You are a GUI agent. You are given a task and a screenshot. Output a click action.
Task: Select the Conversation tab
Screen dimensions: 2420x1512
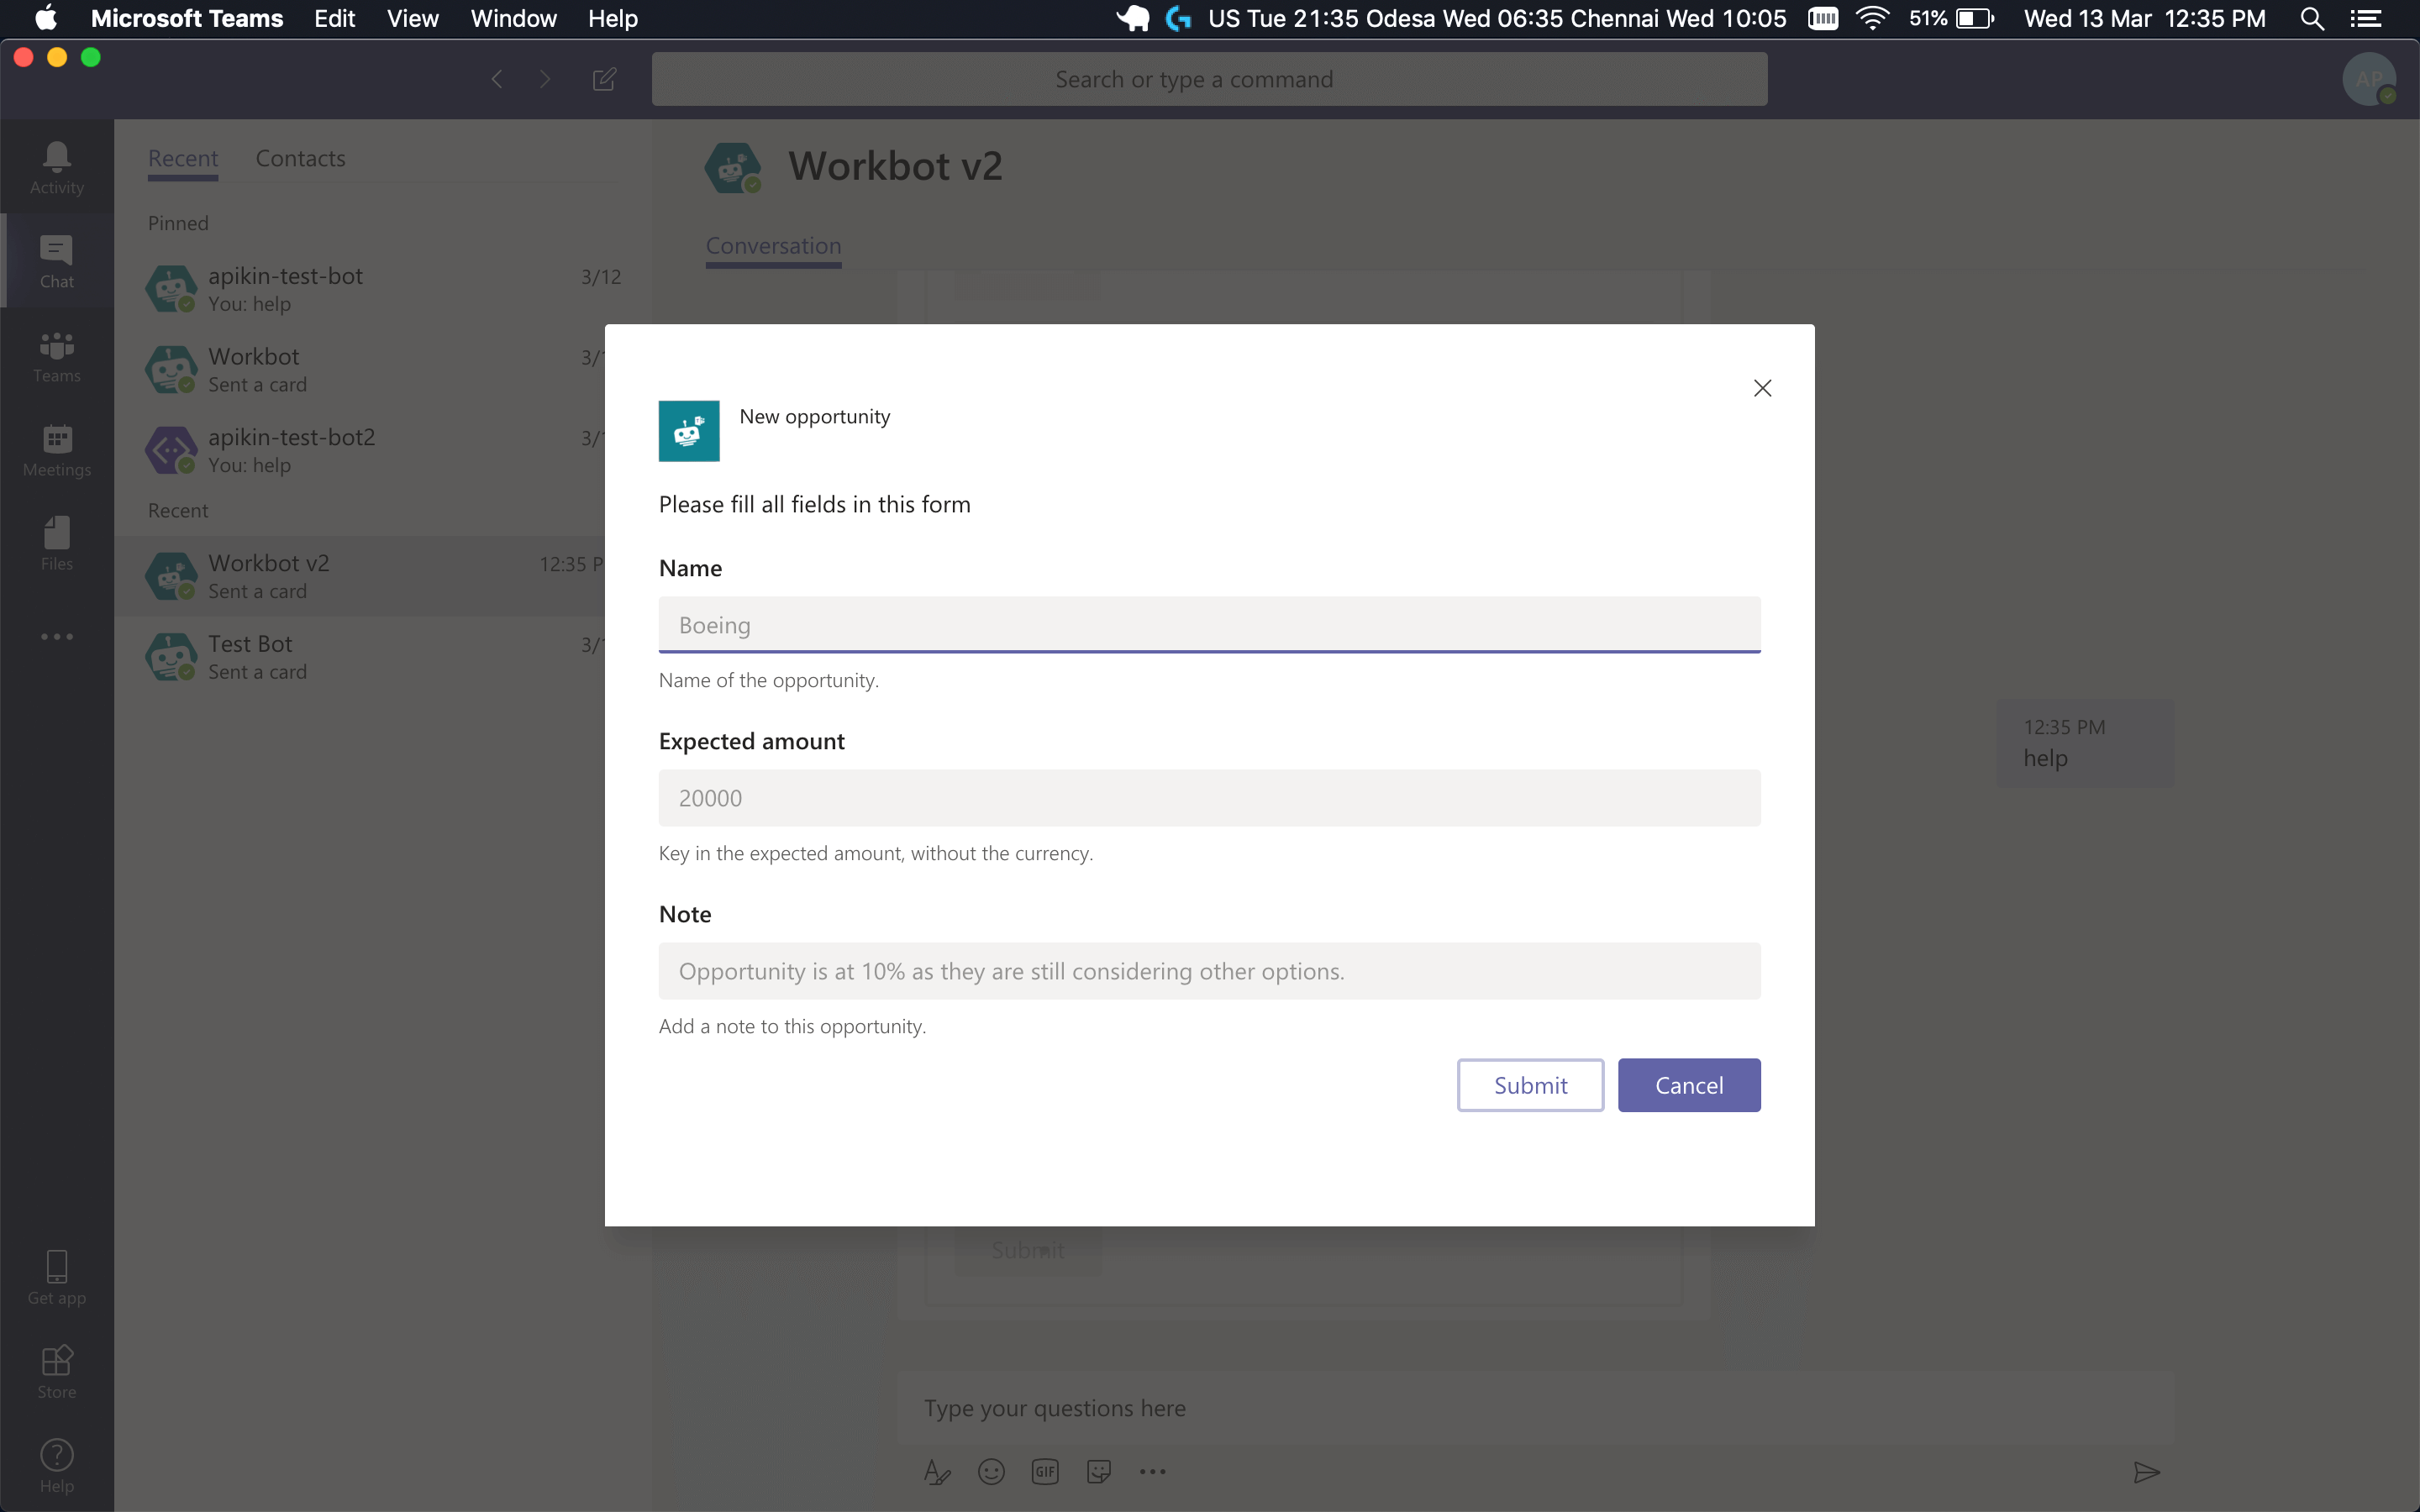click(776, 244)
